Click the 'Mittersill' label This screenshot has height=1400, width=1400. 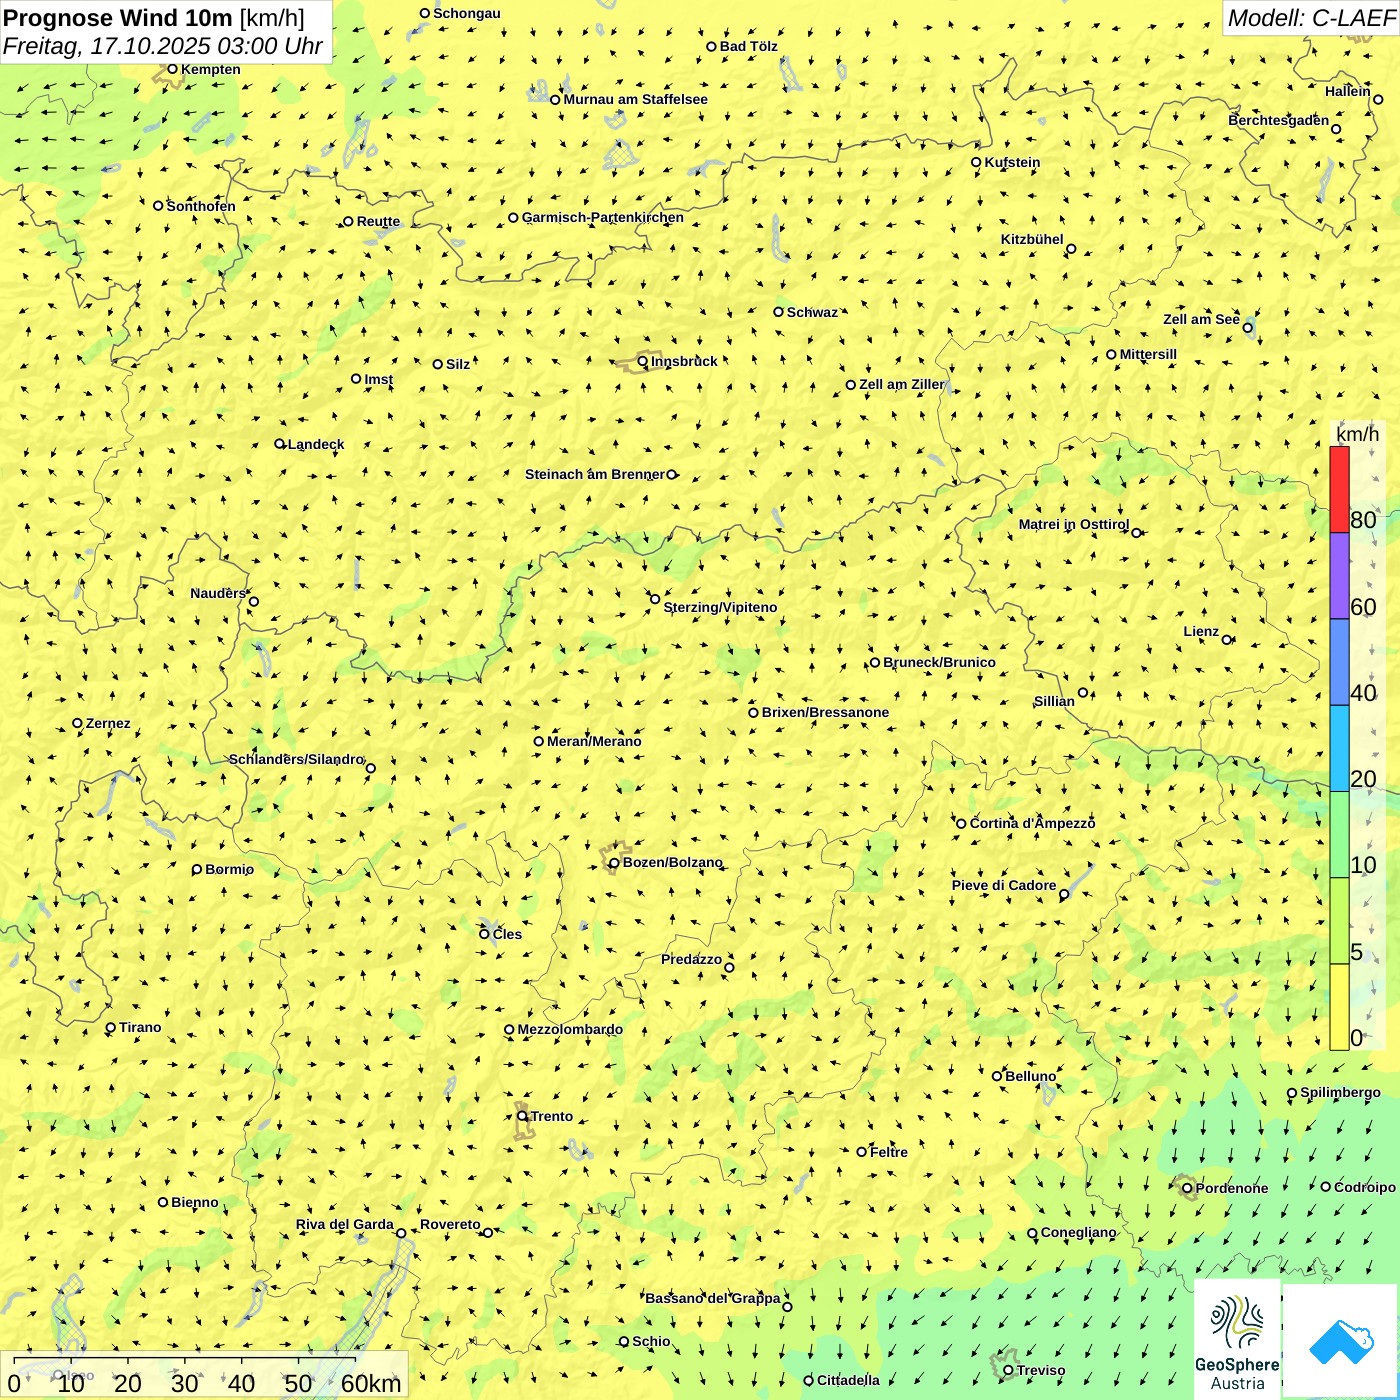pyautogui.click(x=1148, y=354)
